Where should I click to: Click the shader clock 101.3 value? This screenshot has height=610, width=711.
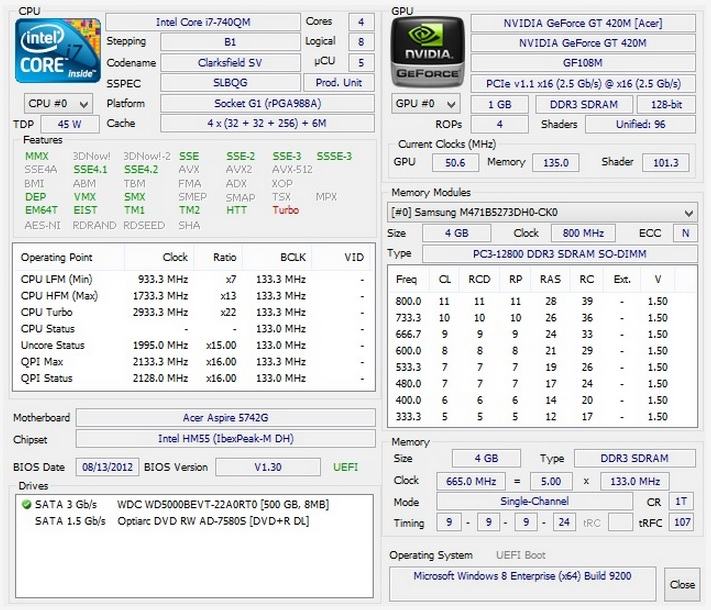666,162
